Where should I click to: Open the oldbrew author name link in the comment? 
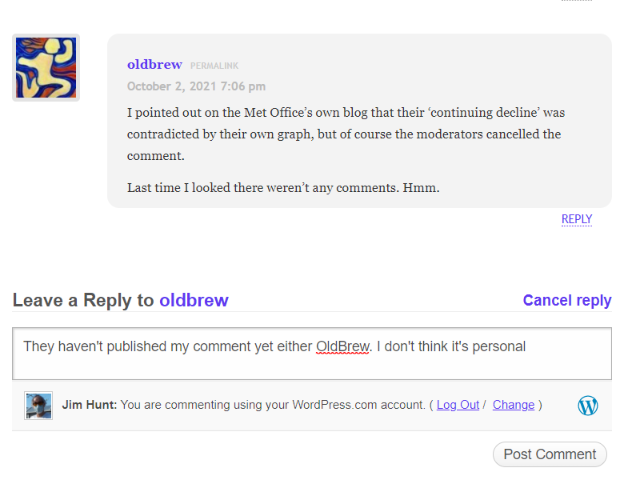tap(154, 64)
